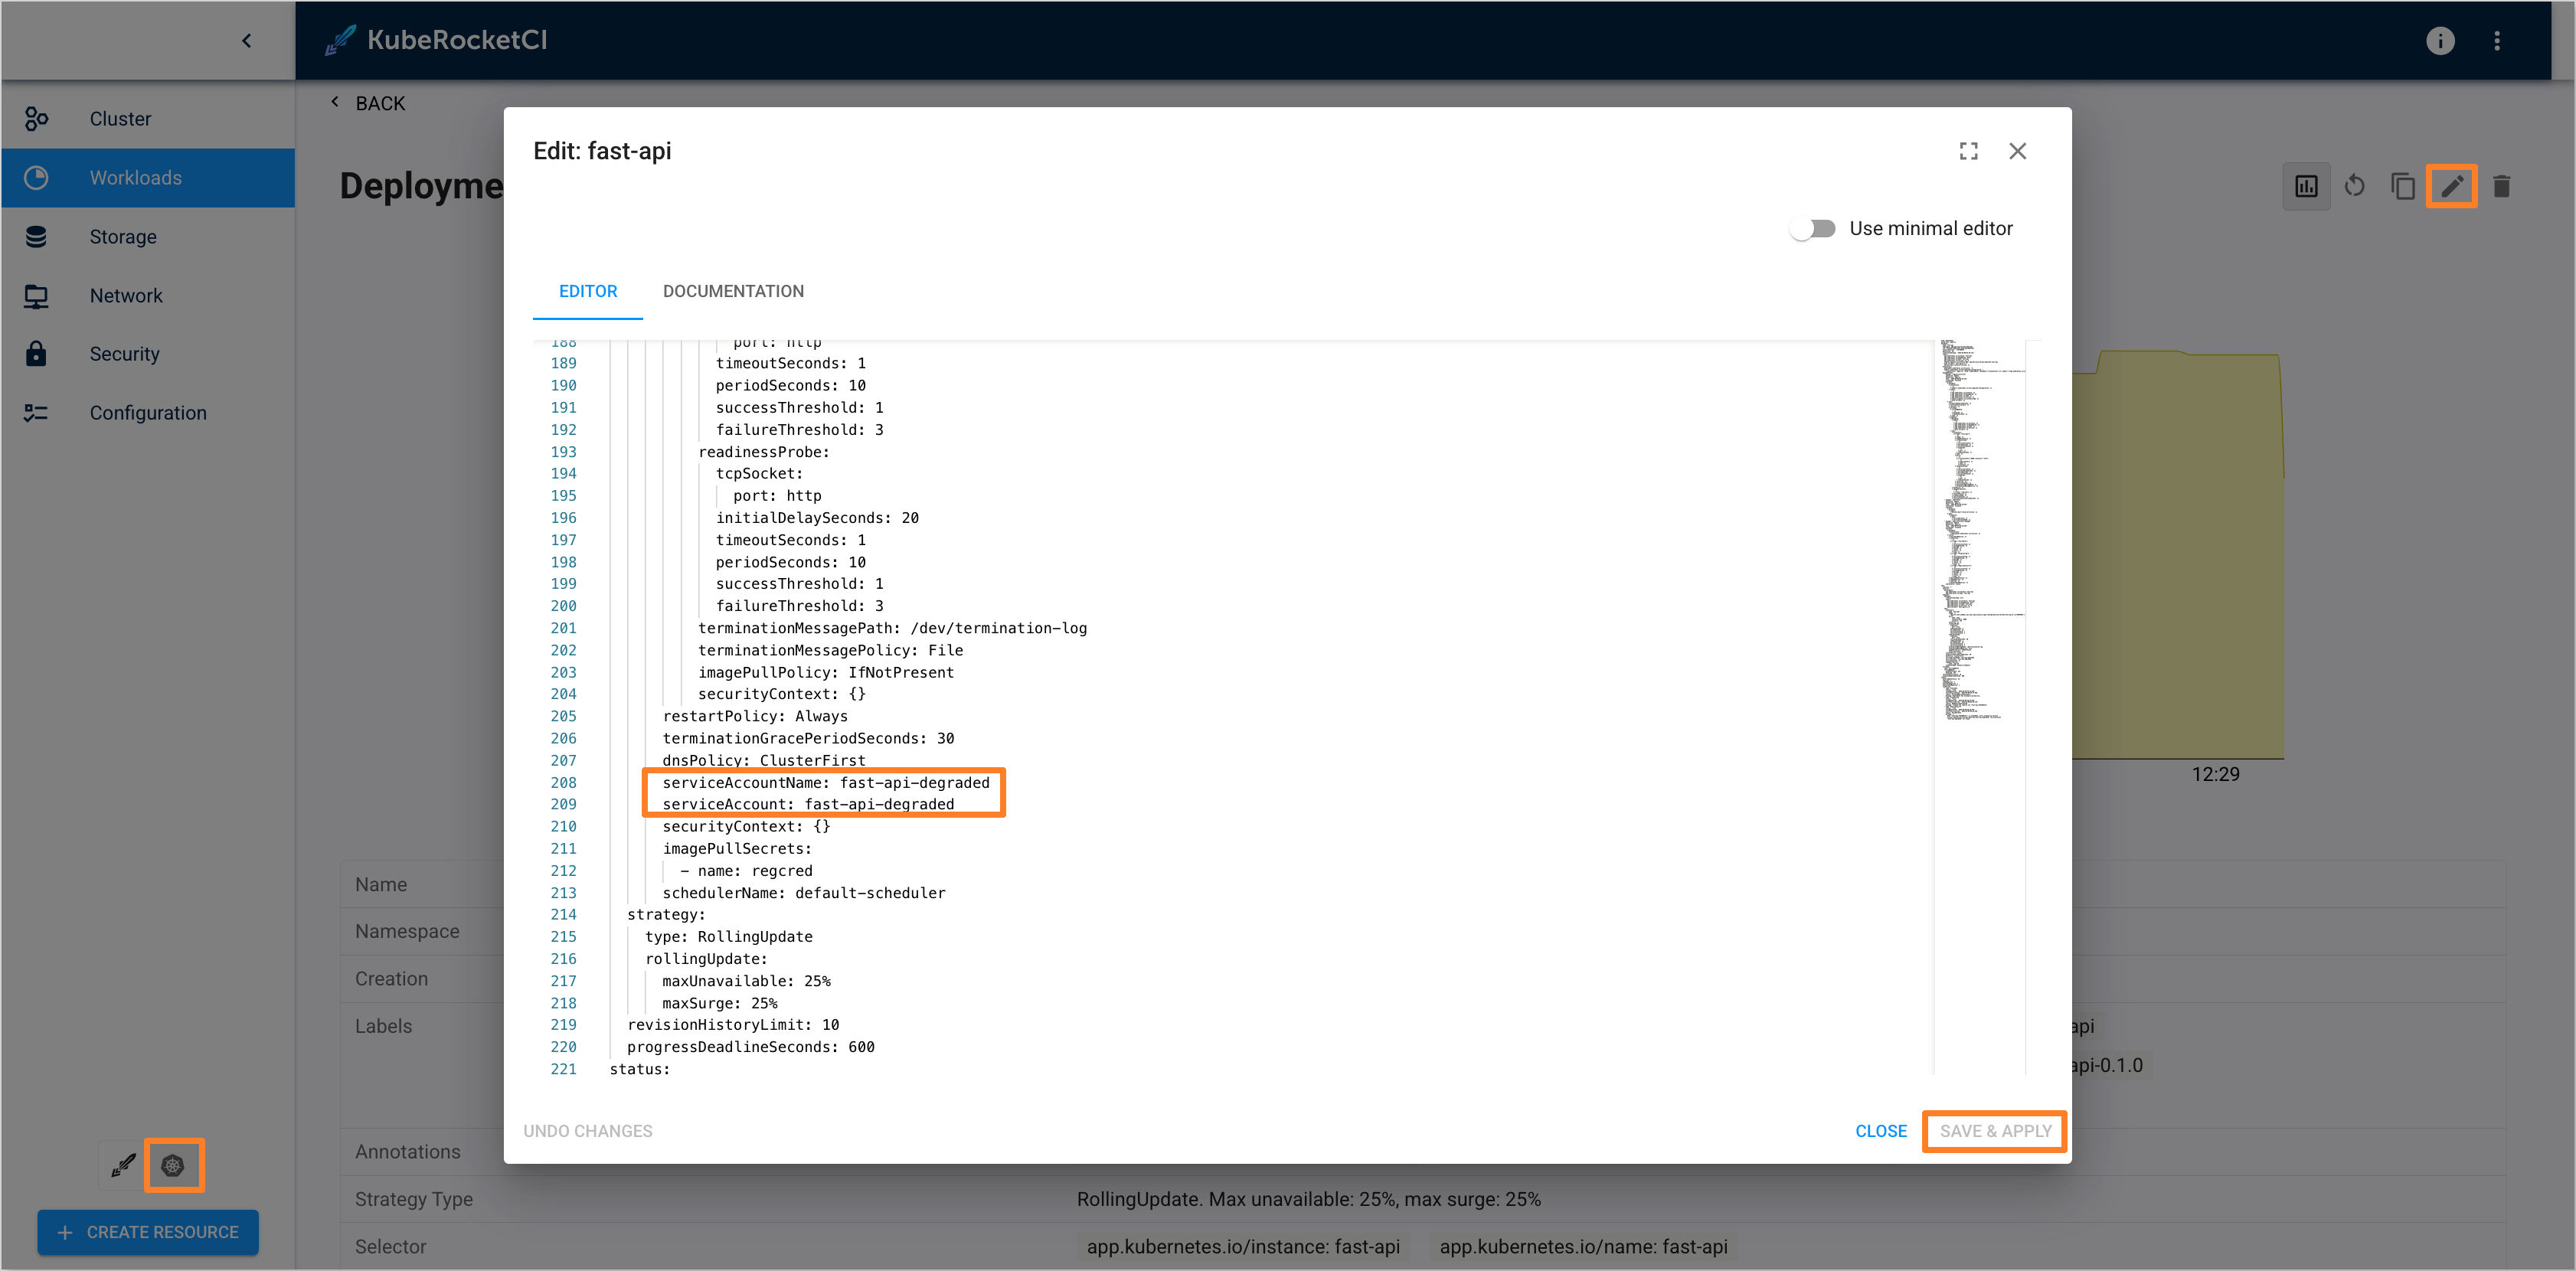Click UNDO CHANGES in the dialog
Screen dimensions: 2576x1271
point(587,1131)
